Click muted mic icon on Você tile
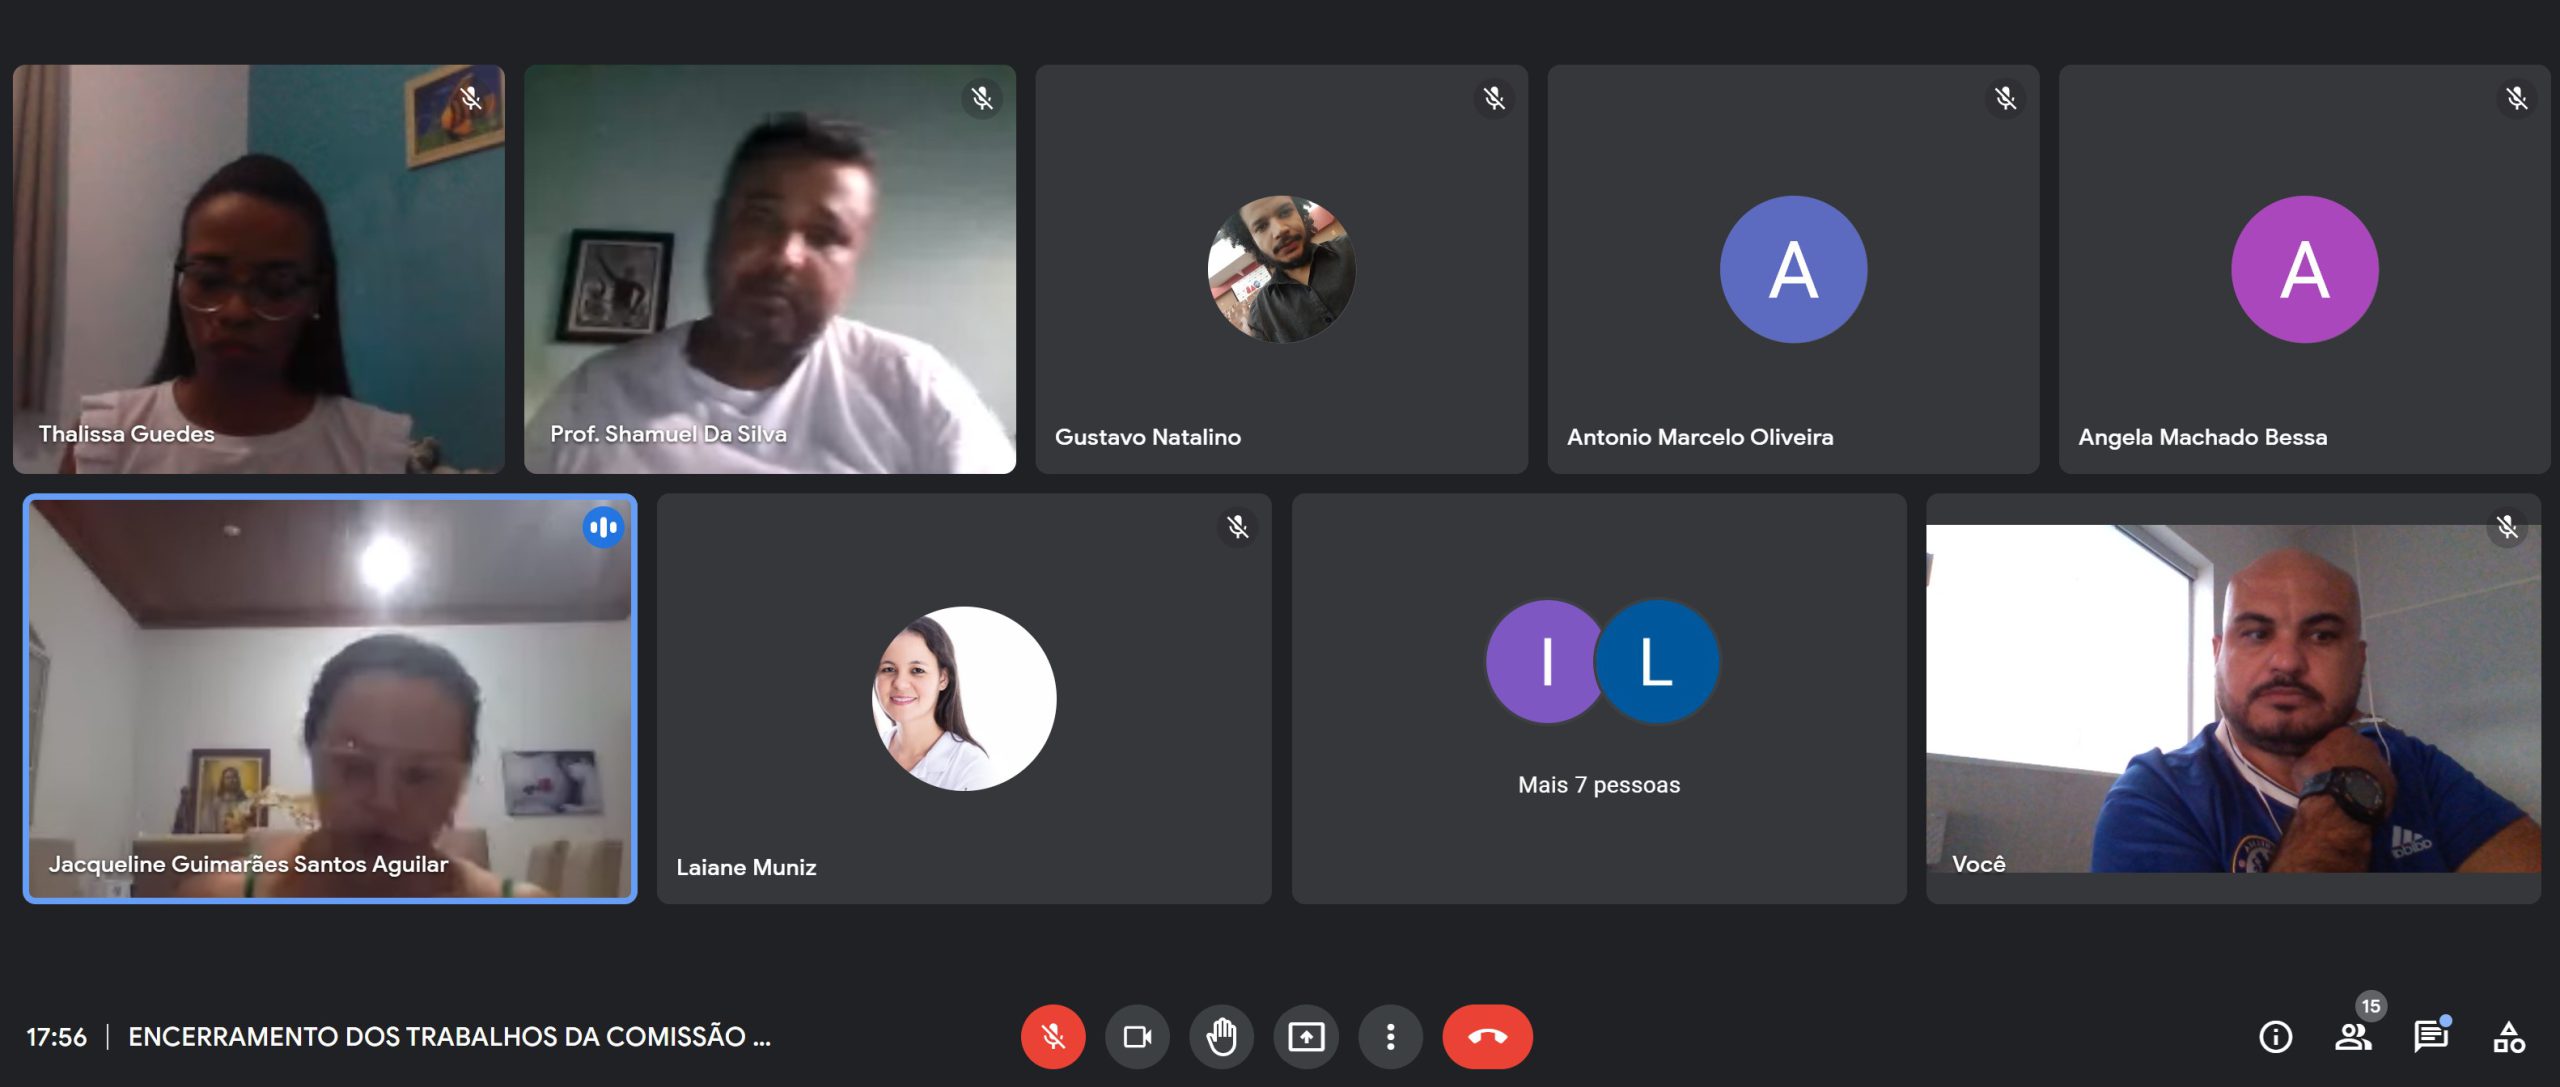 2507,527
